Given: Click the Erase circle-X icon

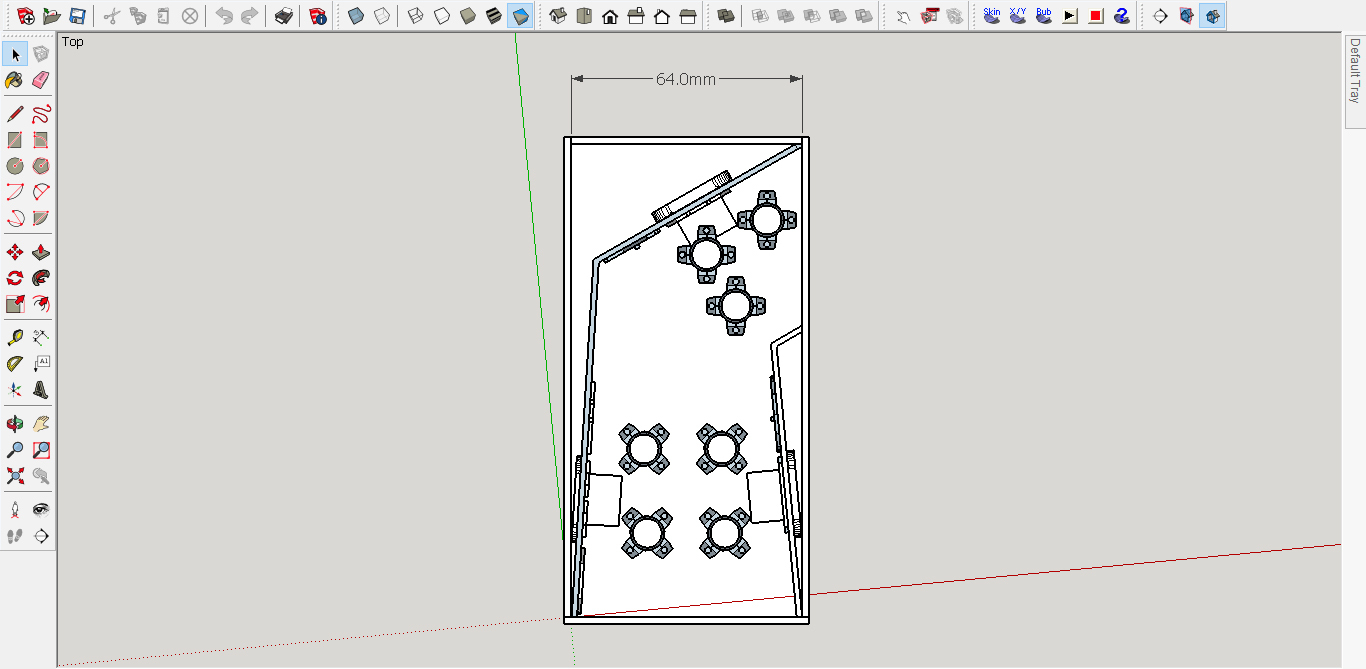Looking at the screenshot, I should point(190,16).
